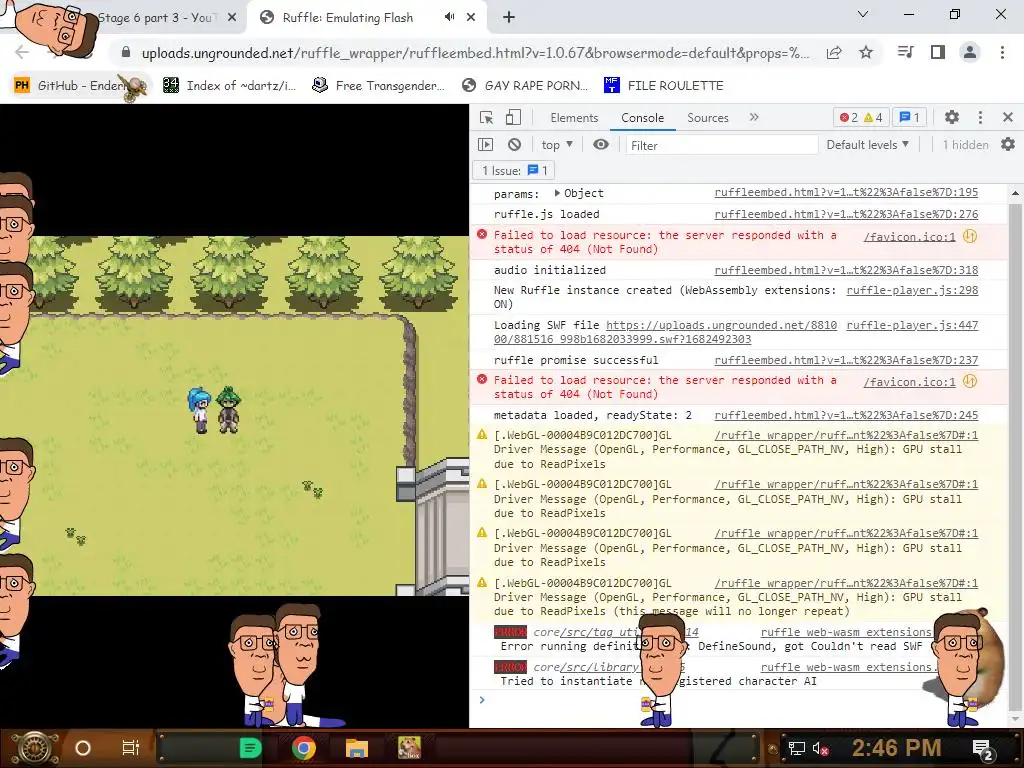
Task: Show the console sidebar
Action: pos(485,144)
